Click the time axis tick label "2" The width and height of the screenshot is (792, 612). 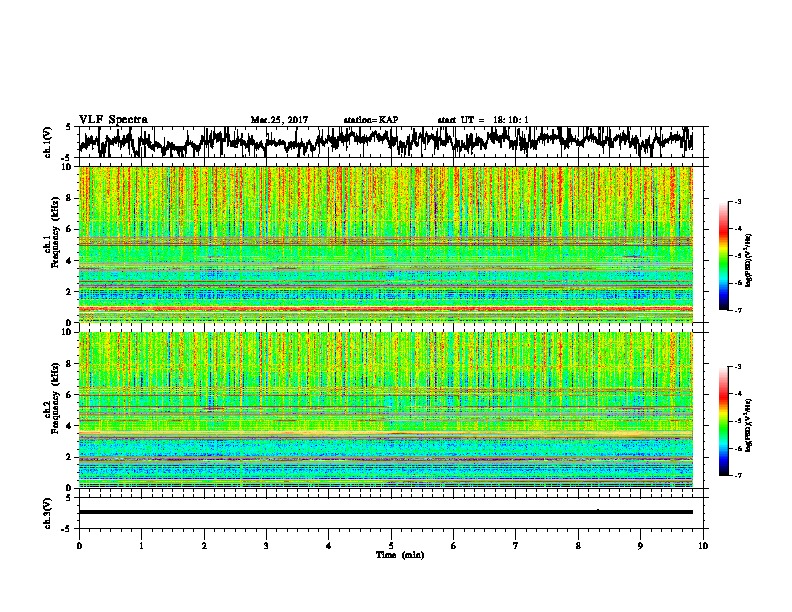(204, 546)
